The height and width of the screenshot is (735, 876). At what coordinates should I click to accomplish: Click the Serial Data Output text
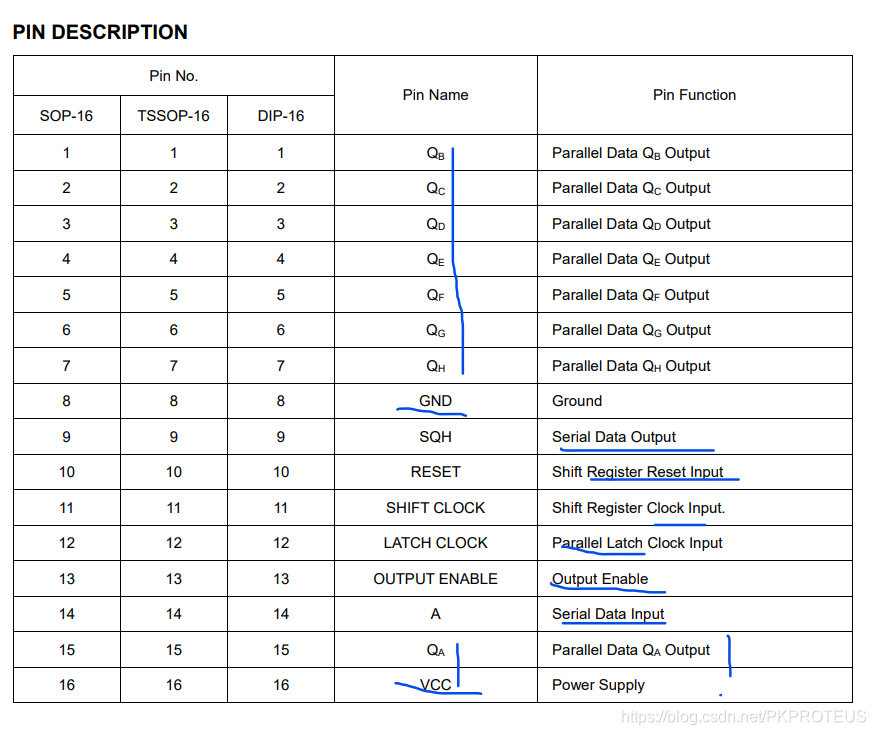pyautogui.click(x=613, y=437)
